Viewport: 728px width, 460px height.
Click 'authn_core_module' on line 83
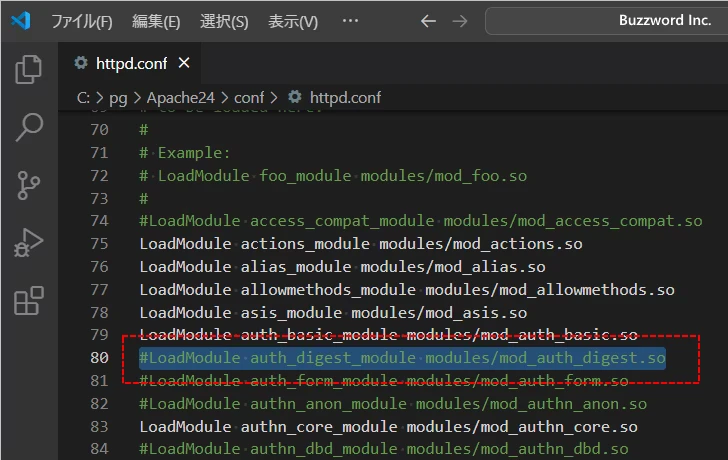[x=319, y=427]
